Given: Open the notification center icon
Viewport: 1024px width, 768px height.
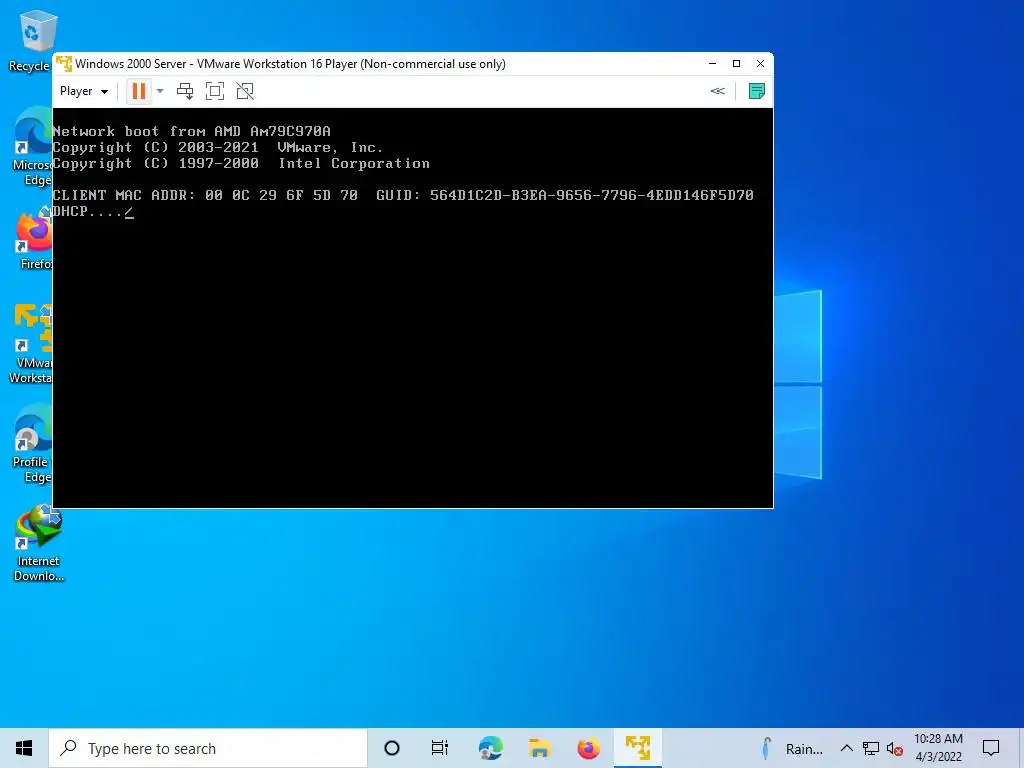Looking at the screenshot, I should (x=991, y=748).
